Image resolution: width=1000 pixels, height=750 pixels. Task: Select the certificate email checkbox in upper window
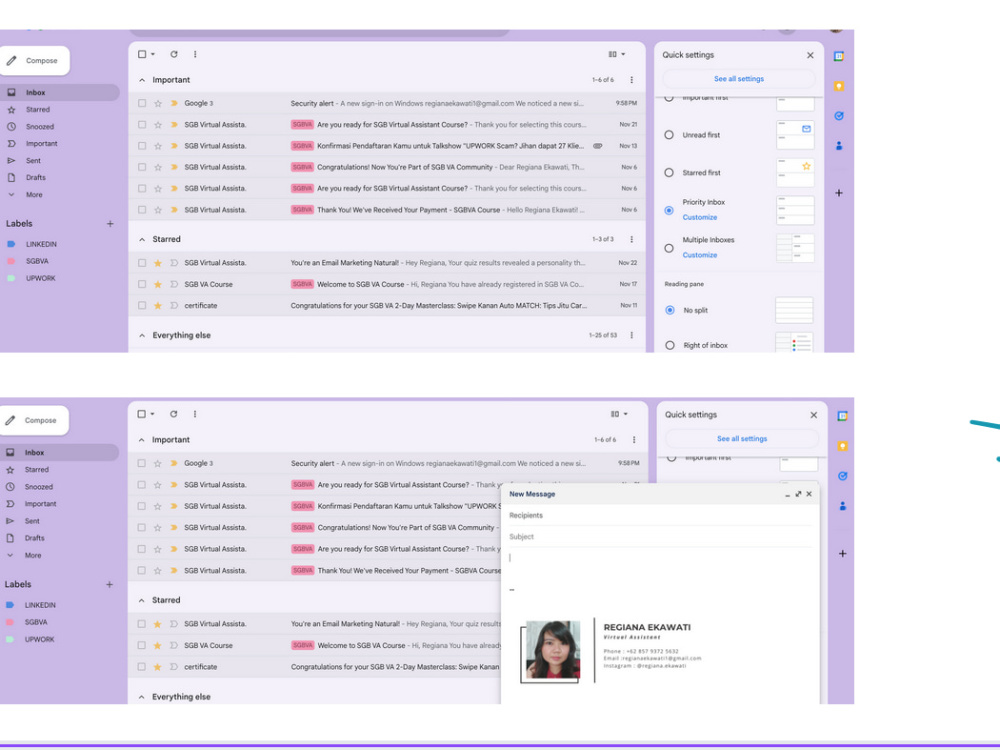(x=142, y=305)
